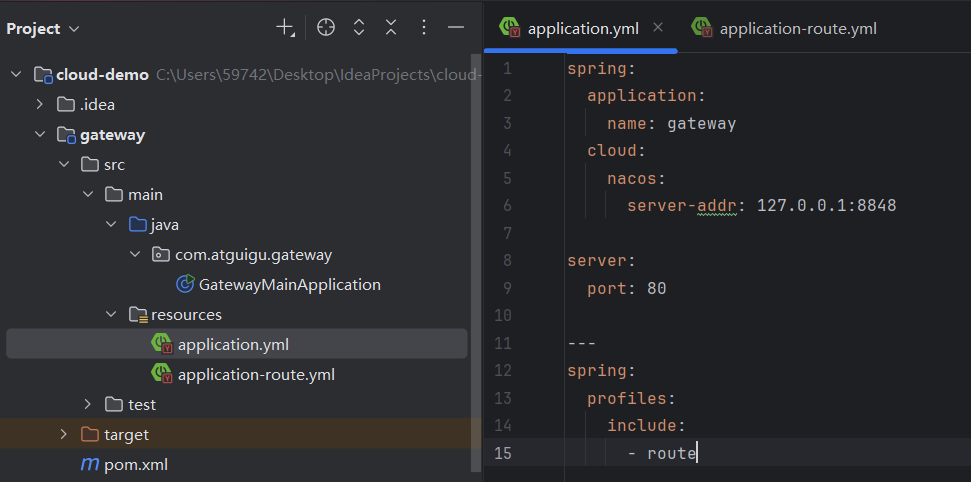
Task: Switch to the application.yml editor tab
Action: [x=583, y=28]
